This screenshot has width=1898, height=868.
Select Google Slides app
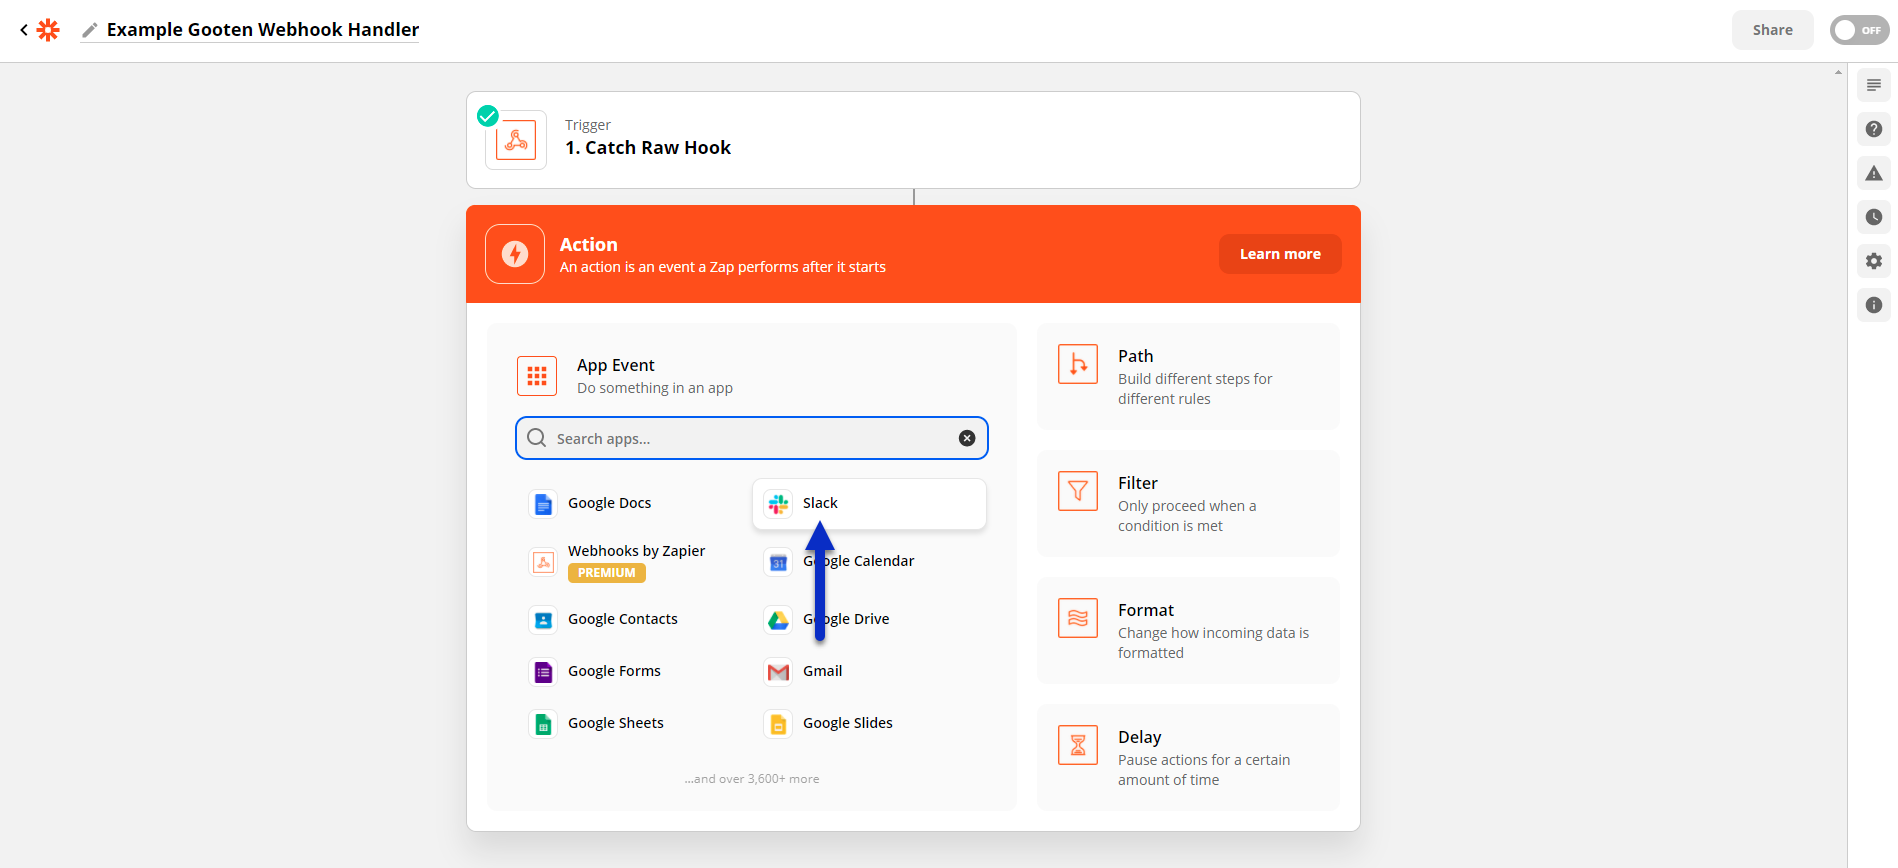pos(869,723)
